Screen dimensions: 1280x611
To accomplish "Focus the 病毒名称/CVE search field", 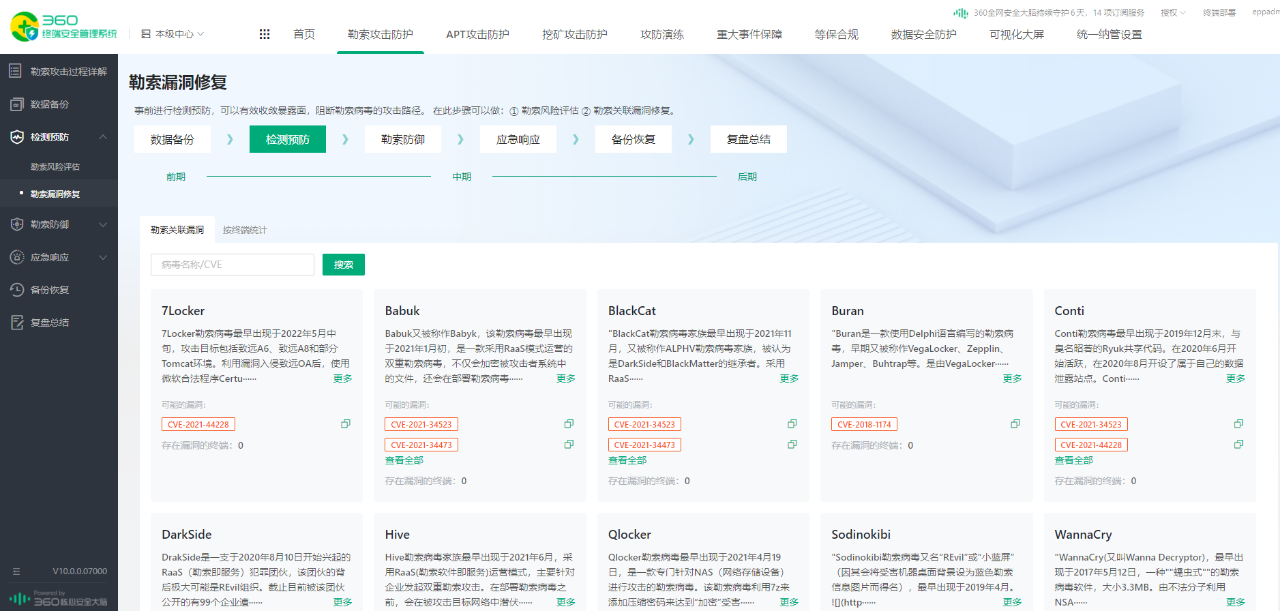I will click(233, 265).
